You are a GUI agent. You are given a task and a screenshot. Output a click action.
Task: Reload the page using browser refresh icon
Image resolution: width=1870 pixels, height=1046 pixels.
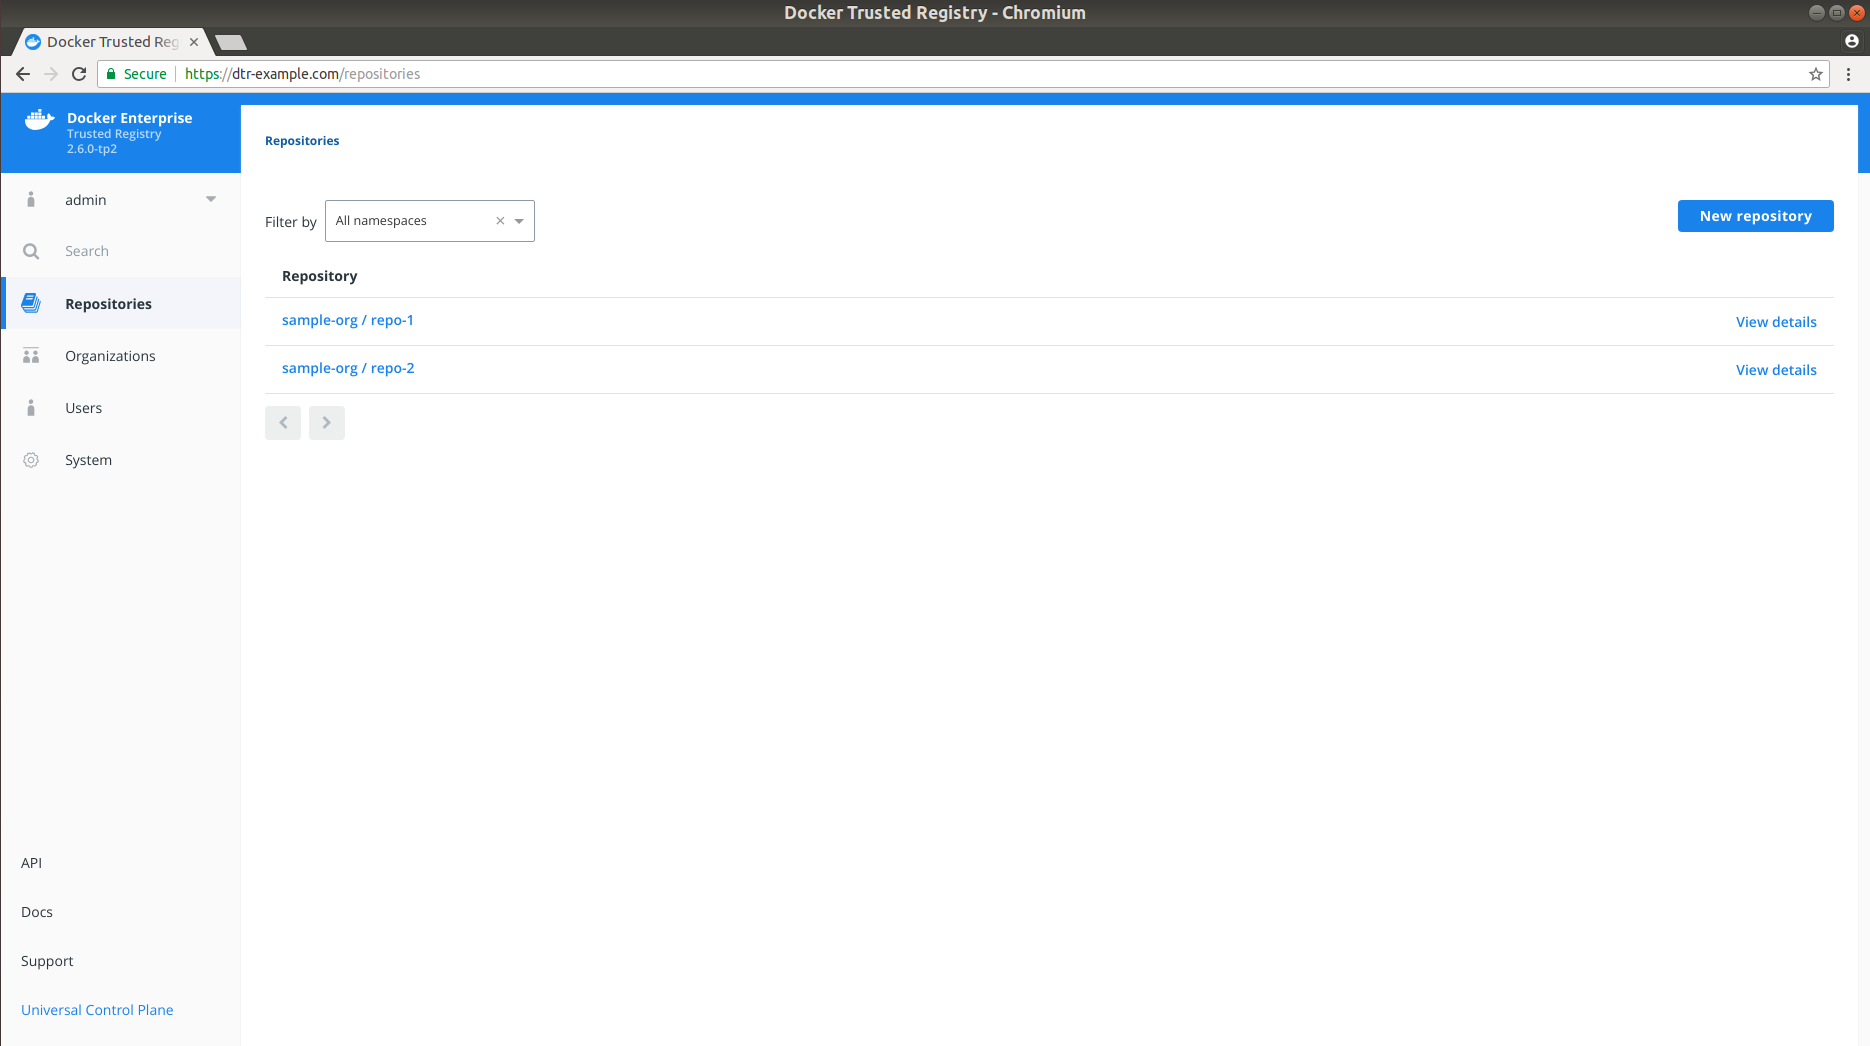pyautogui.click(x=79, y=74)
